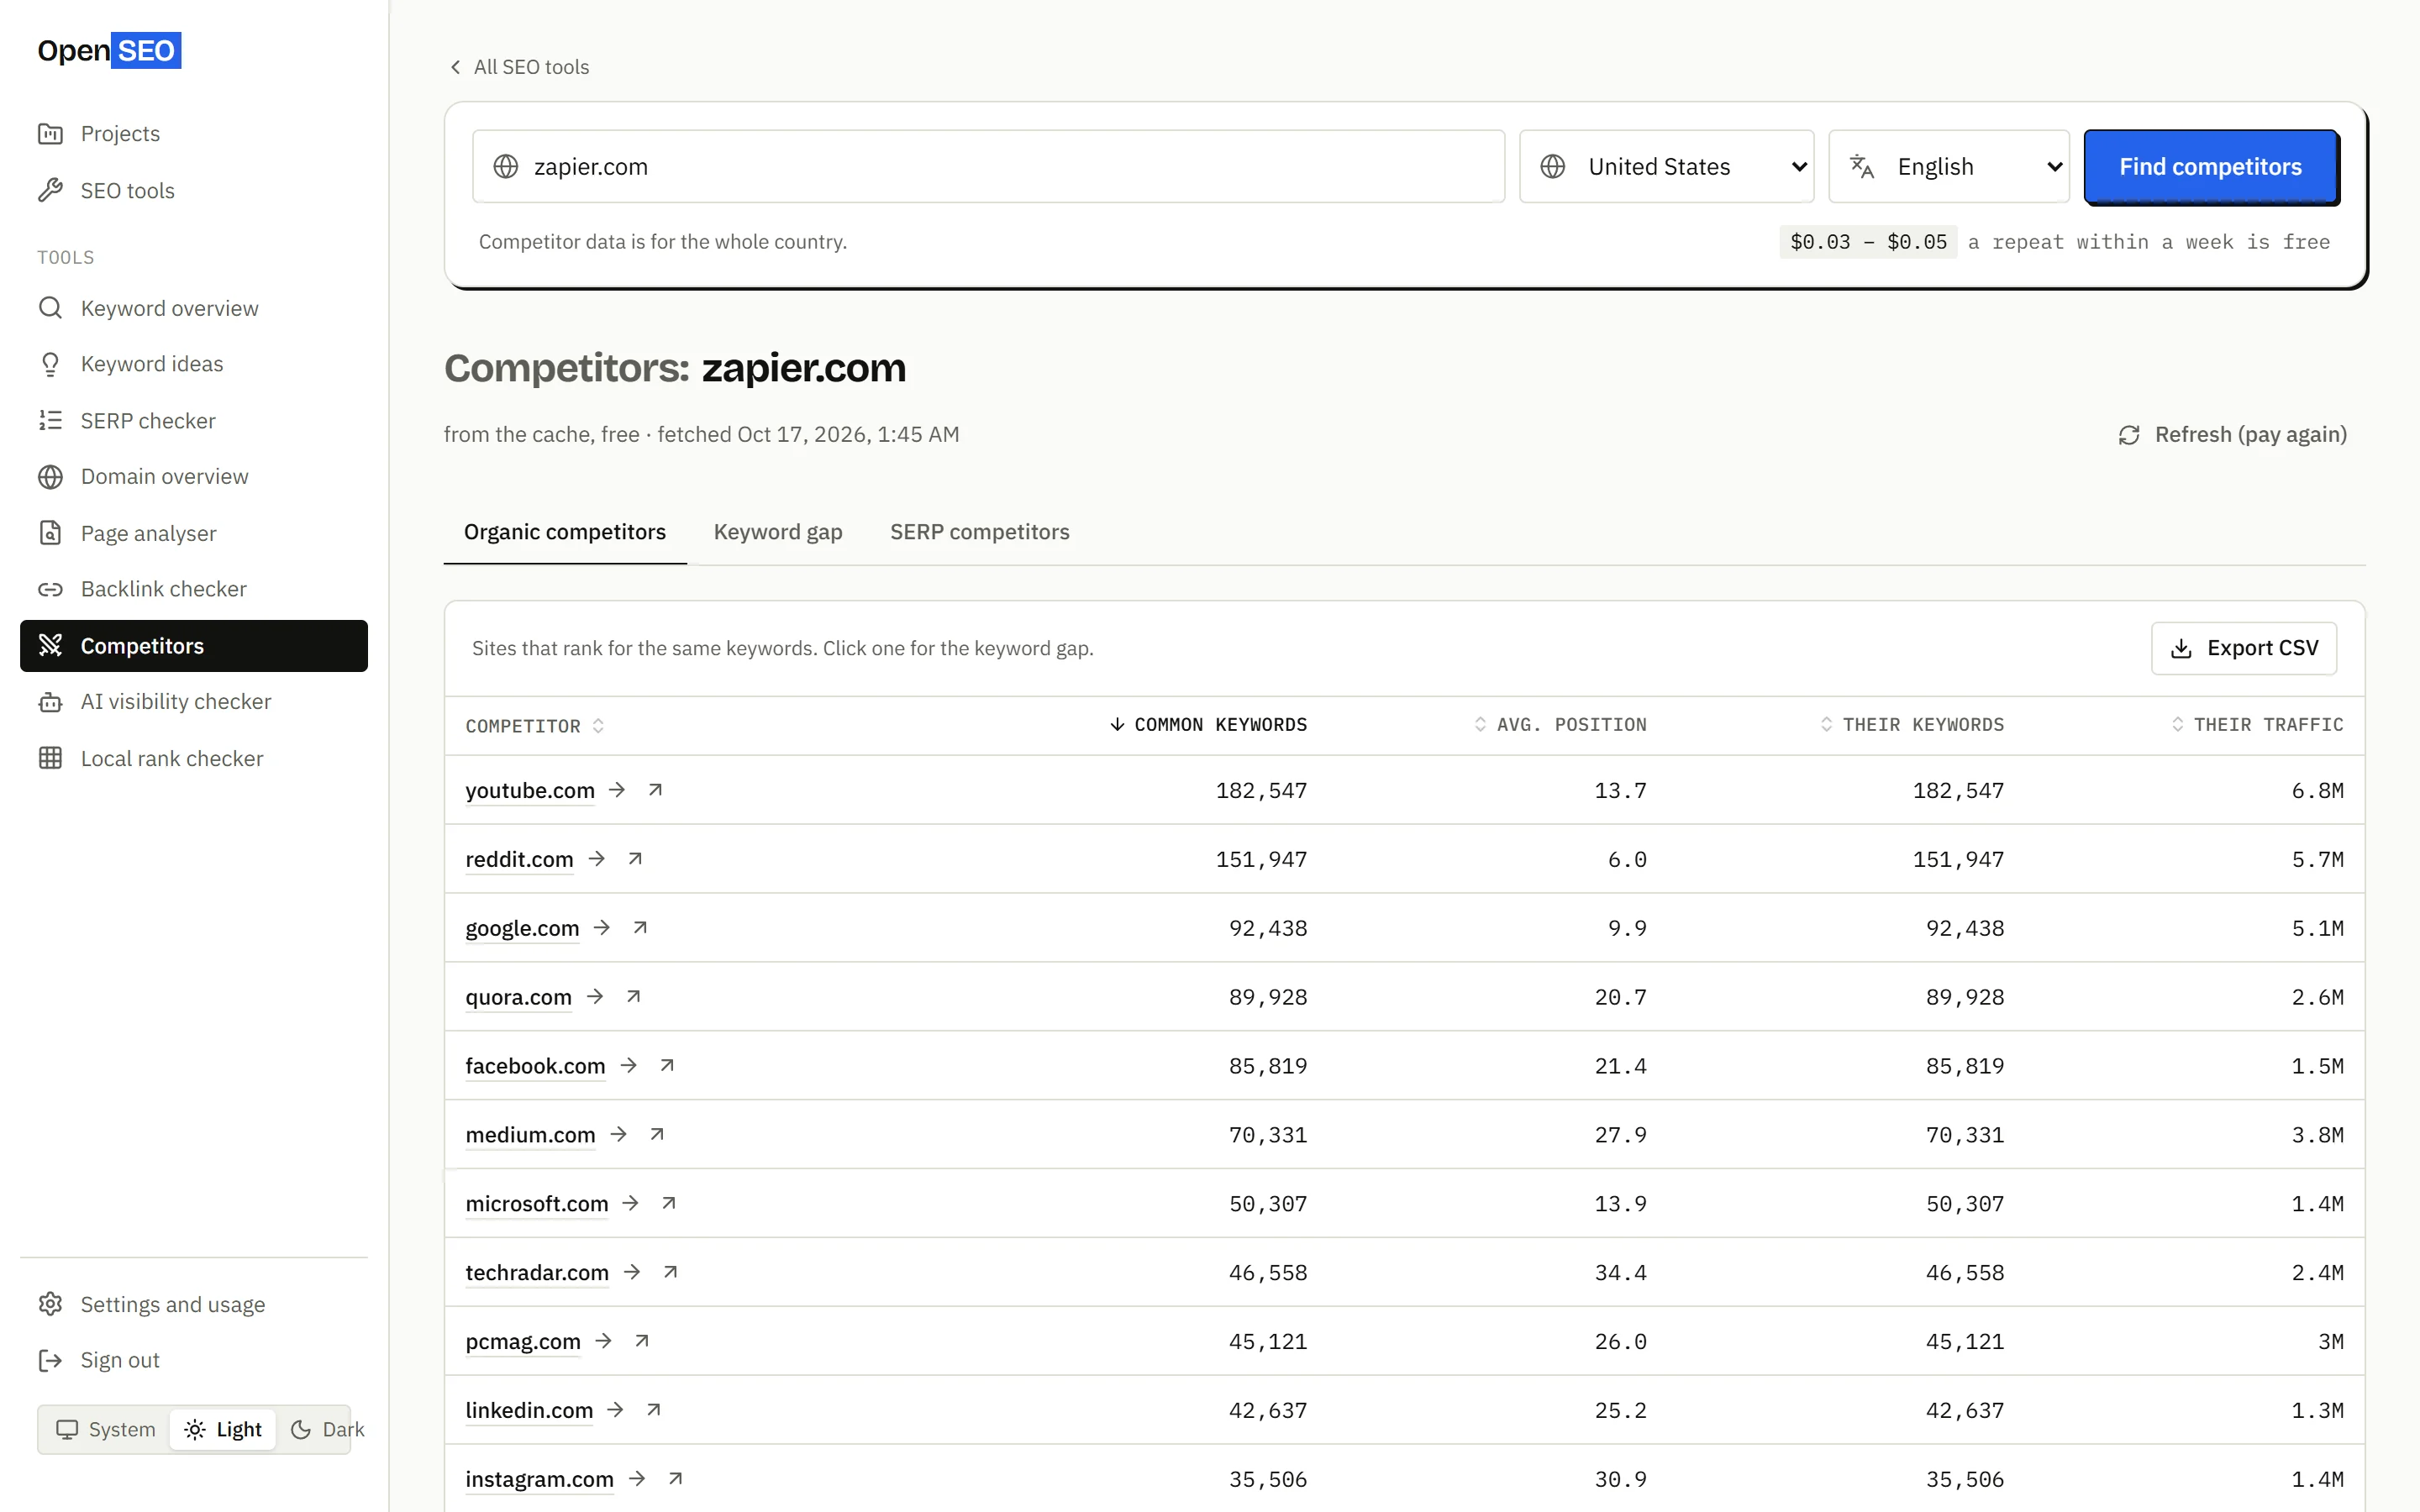Click Refresh (pay again)
The height and width of the screenshot is (1512, 2420).
pyautogui.click(x=2232, y=435)
